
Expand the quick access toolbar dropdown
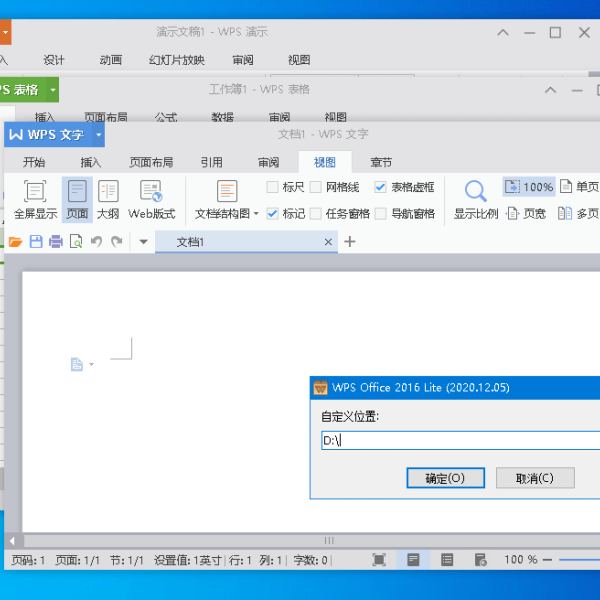pos(143,242)
